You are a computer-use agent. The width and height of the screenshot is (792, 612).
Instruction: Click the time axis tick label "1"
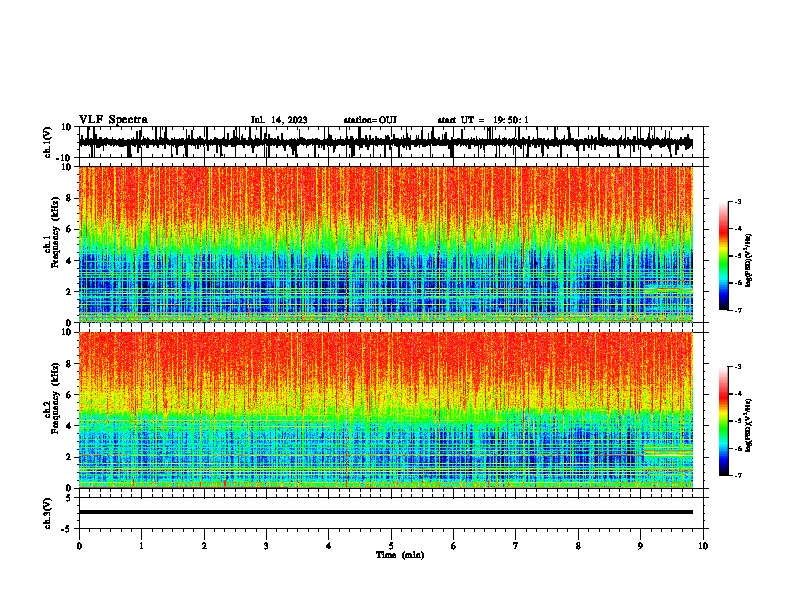[141, 546]
